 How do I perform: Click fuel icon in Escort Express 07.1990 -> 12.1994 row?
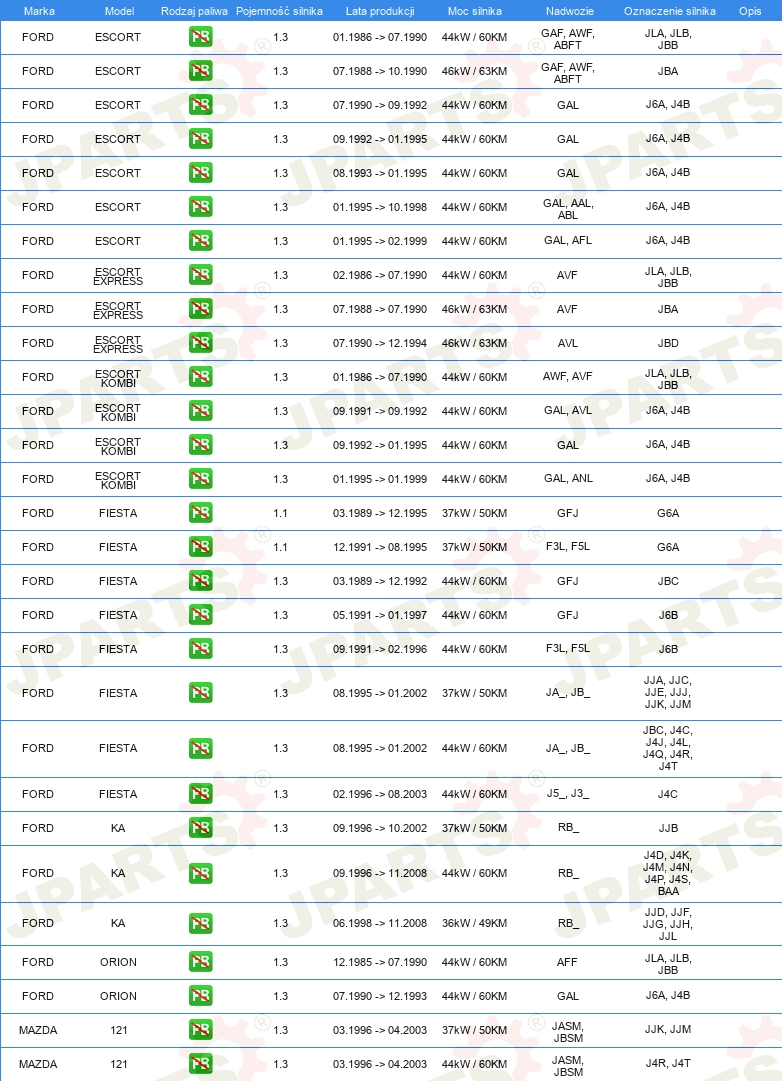[x=201, y=343]
